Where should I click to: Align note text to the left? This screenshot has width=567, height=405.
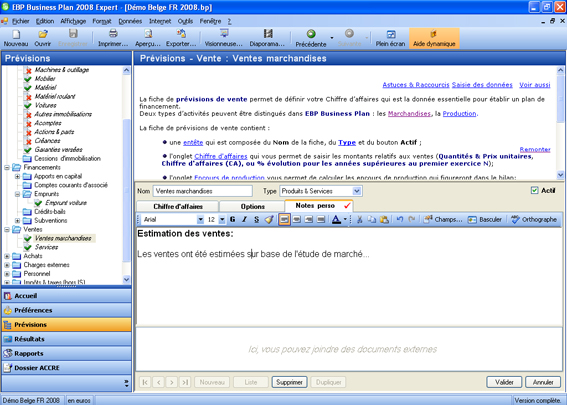284,219
